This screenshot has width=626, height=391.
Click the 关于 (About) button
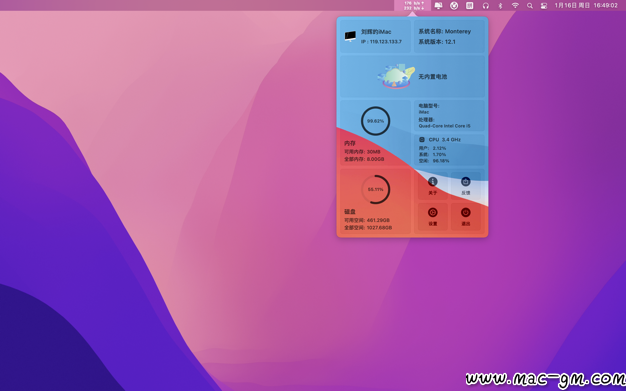click(432, 186)
